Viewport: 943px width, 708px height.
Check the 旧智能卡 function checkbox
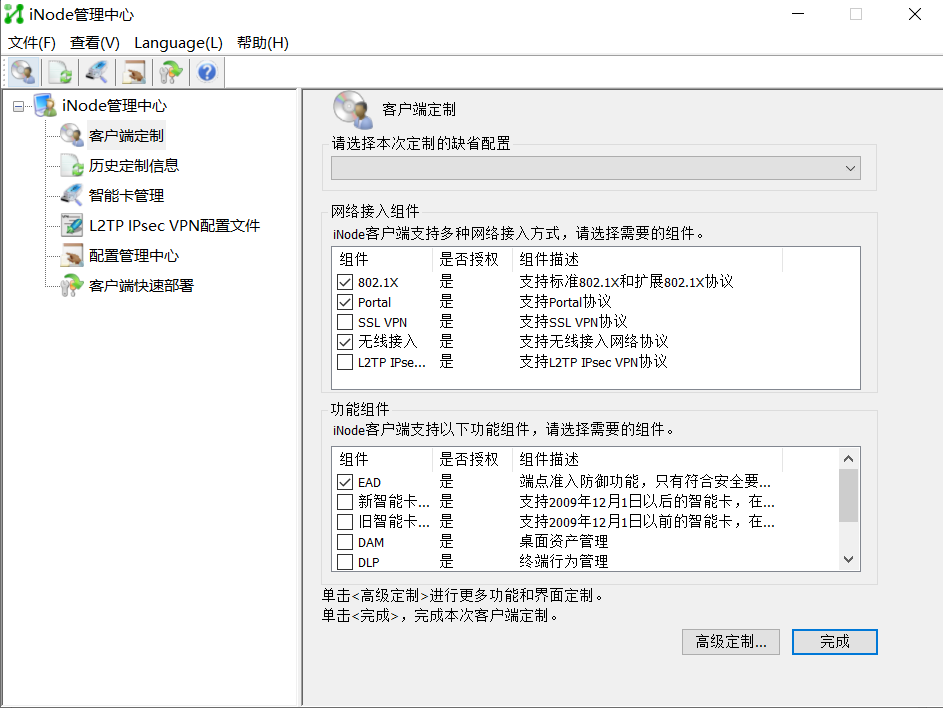(x=345, y=522)
